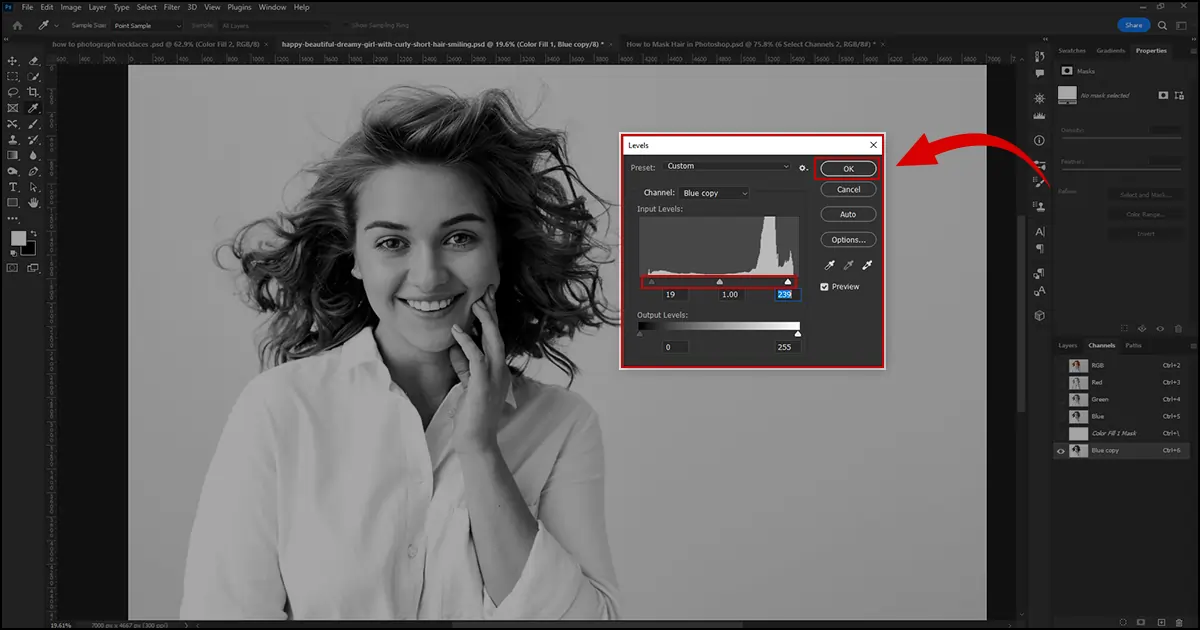The image size is (1200, 630).
Task: Click the midtone input levels slider
Action: click(720, 282)
